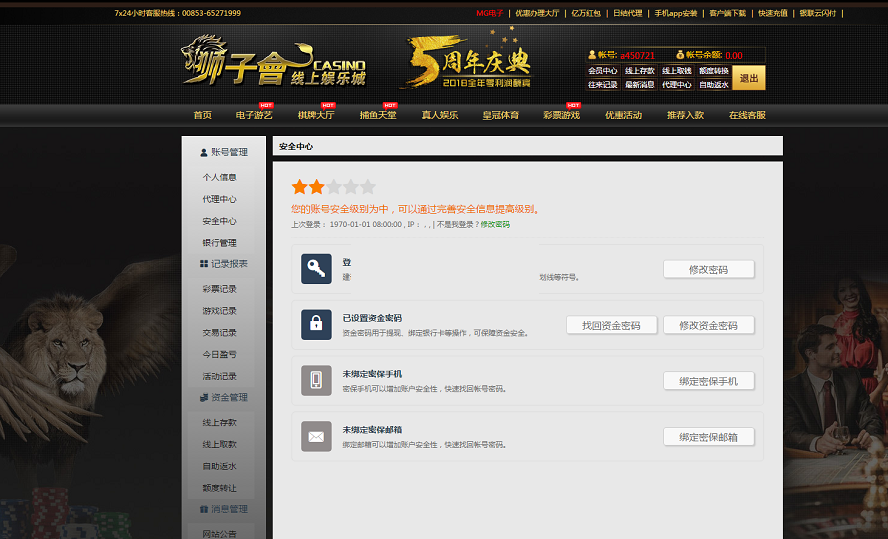
Task: Click the 5周年庆典 anniversary banner
Action: pos(467,62)
